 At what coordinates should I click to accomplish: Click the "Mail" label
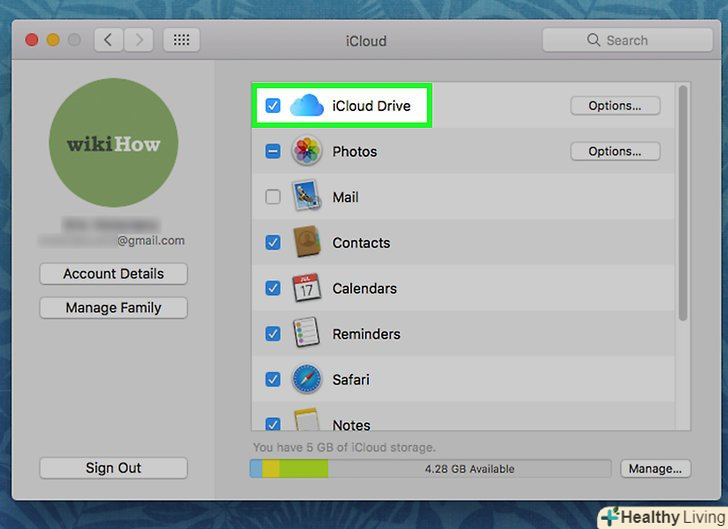pyautogui.click(x=345, y=197)
